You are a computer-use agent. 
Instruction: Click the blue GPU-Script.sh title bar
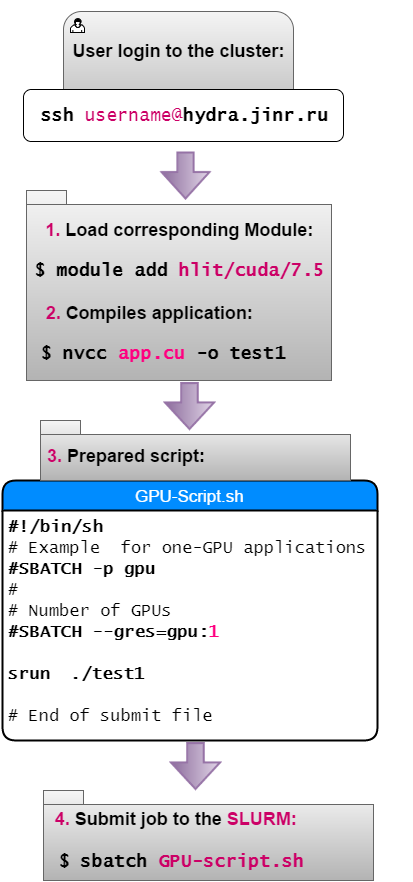[x=190, y=497]
